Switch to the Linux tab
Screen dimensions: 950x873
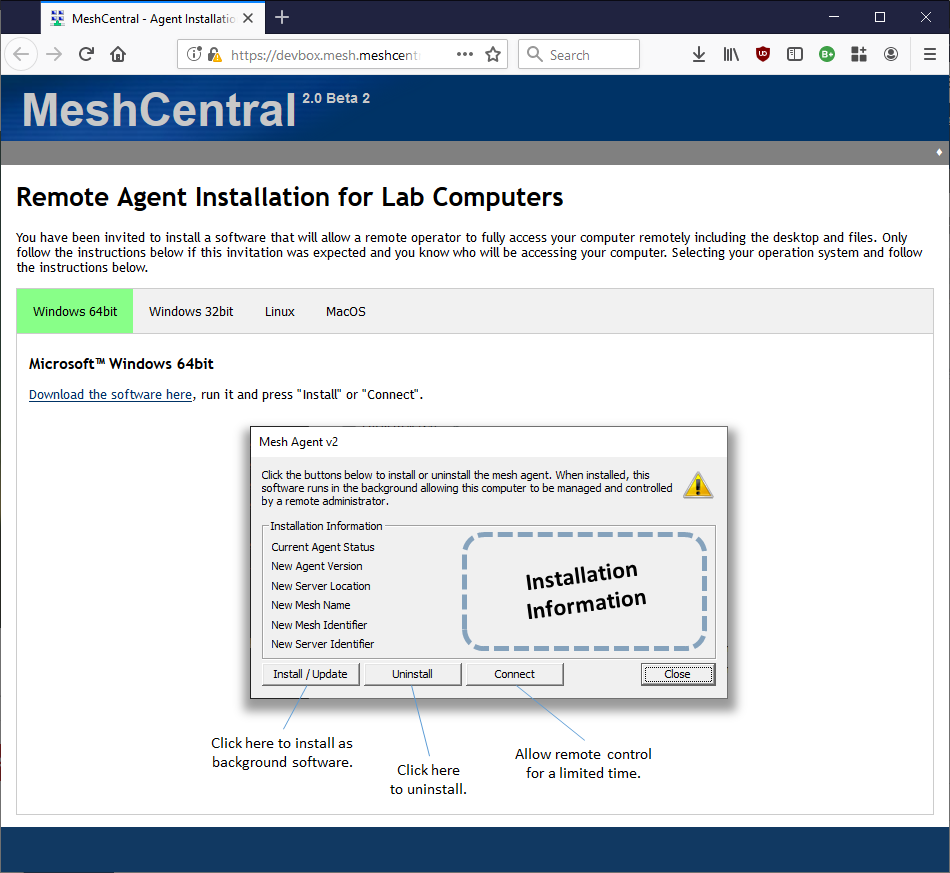[279, 311]
